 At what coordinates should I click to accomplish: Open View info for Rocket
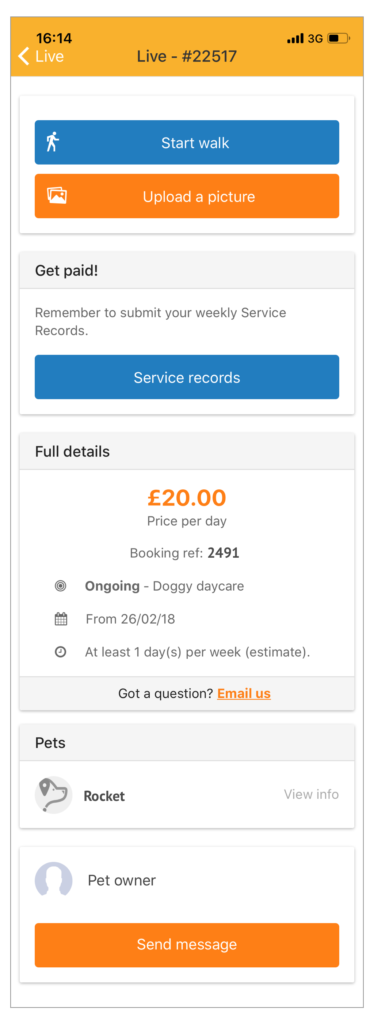[311, 795]
